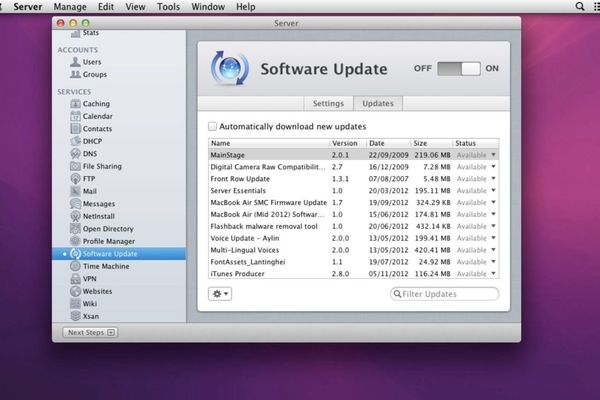Click the Next Steps button
This screenshot has width=600, height=400.
[x=90, y=333]
